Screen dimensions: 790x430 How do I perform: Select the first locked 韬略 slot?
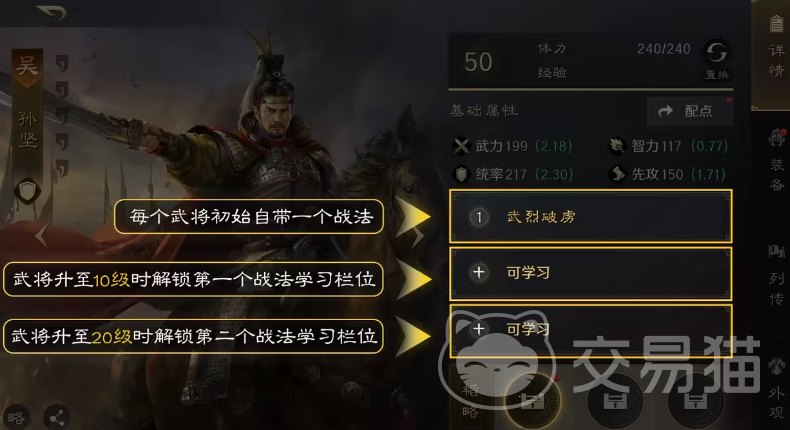coord(532,401)
